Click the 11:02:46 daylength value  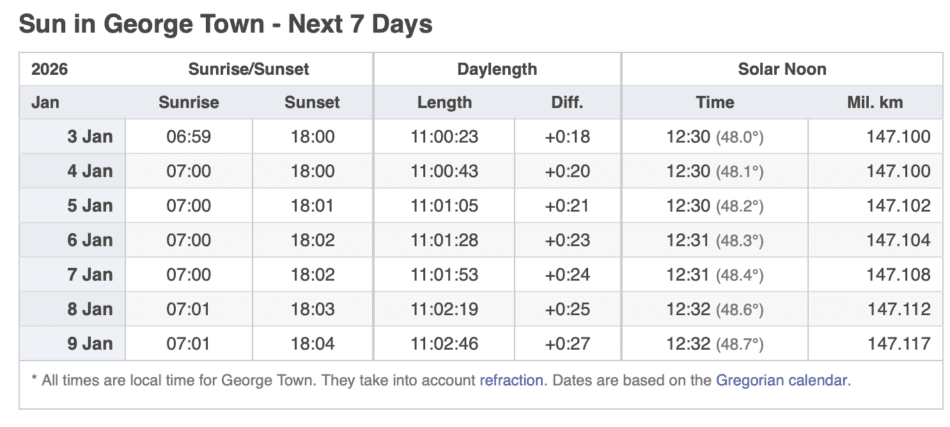point(444,343)
